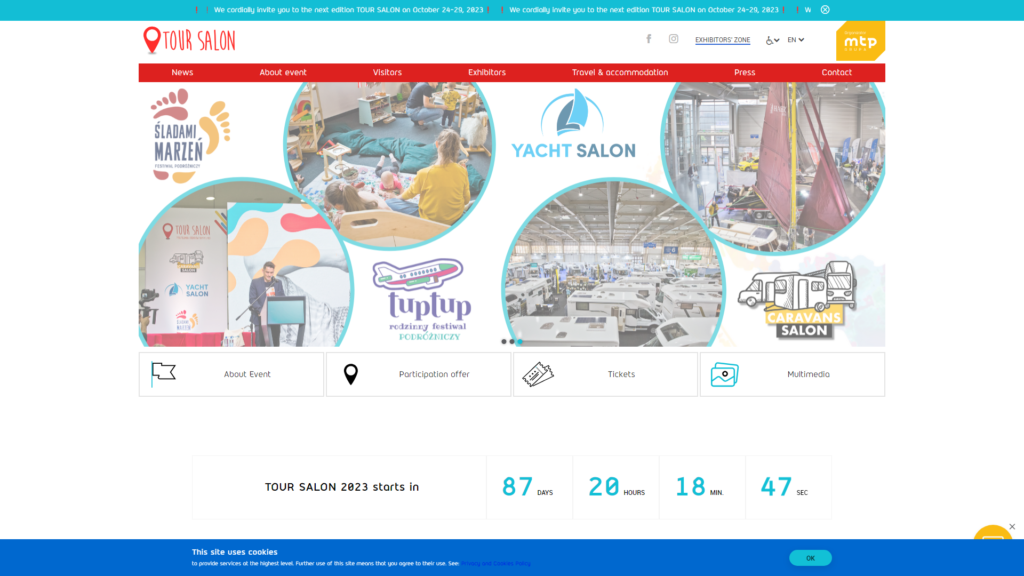The height and width of the screenshot is (576, 1024).
Task: Click the '18' minutes countdown value
Action: (690, 487)
